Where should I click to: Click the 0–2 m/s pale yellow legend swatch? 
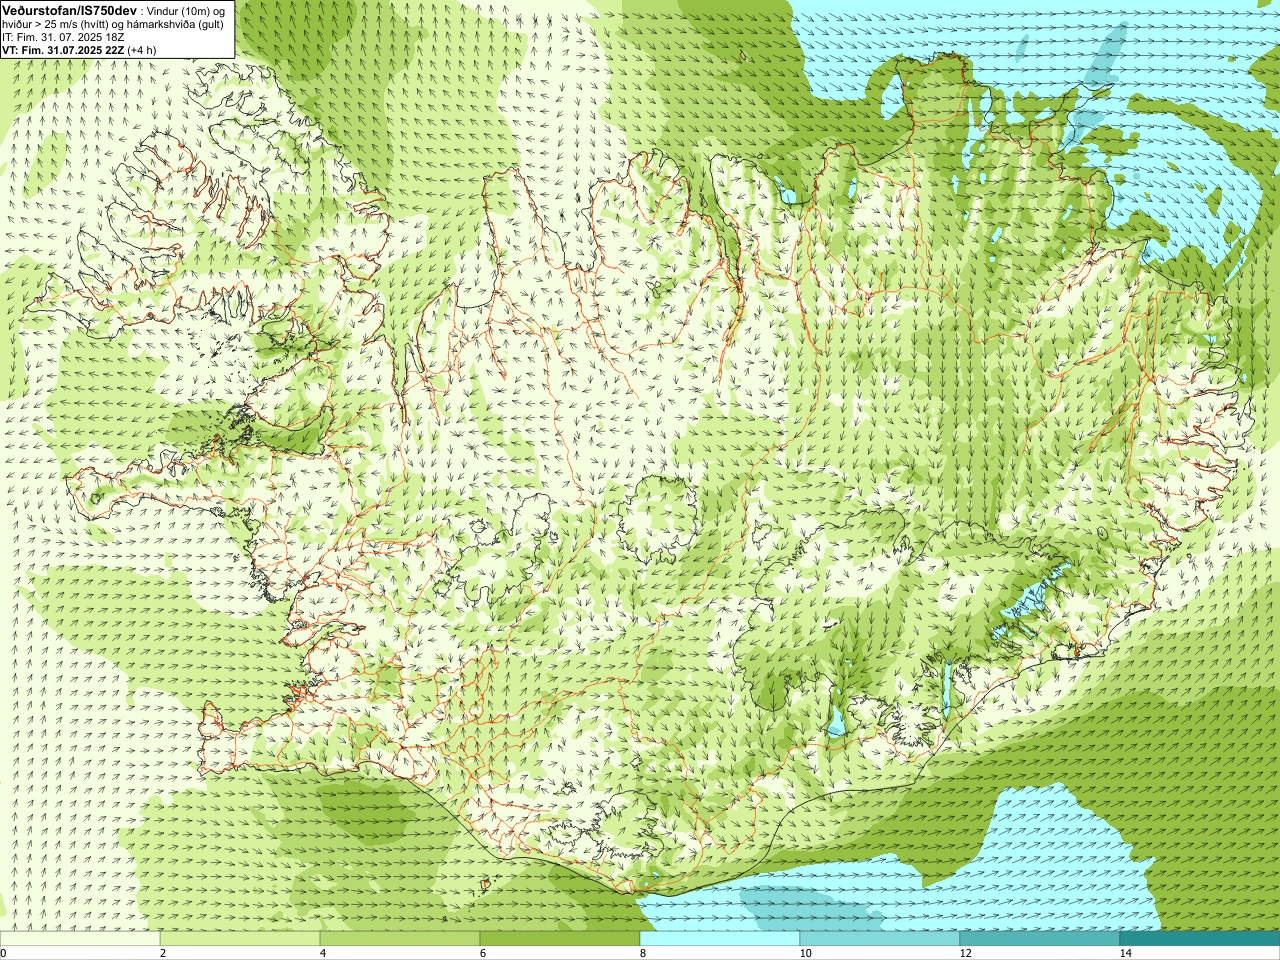[80, 939]
